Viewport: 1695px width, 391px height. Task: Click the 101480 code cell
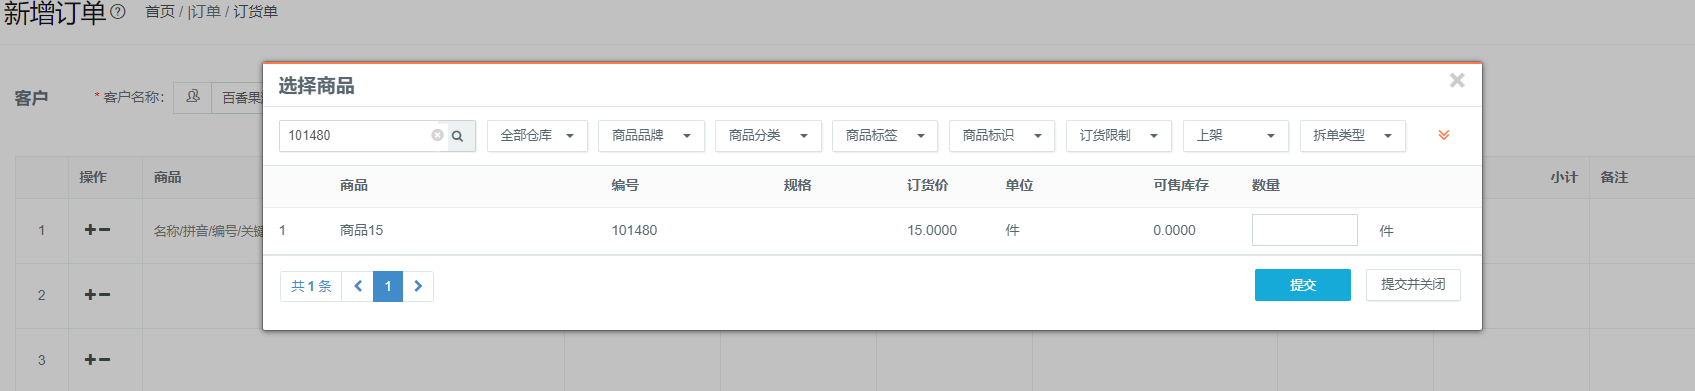tap(634, 230)
